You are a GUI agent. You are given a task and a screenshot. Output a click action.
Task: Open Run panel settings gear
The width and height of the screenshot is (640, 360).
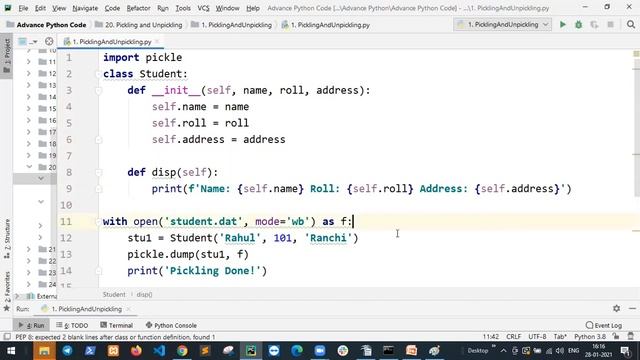point(616,309)
